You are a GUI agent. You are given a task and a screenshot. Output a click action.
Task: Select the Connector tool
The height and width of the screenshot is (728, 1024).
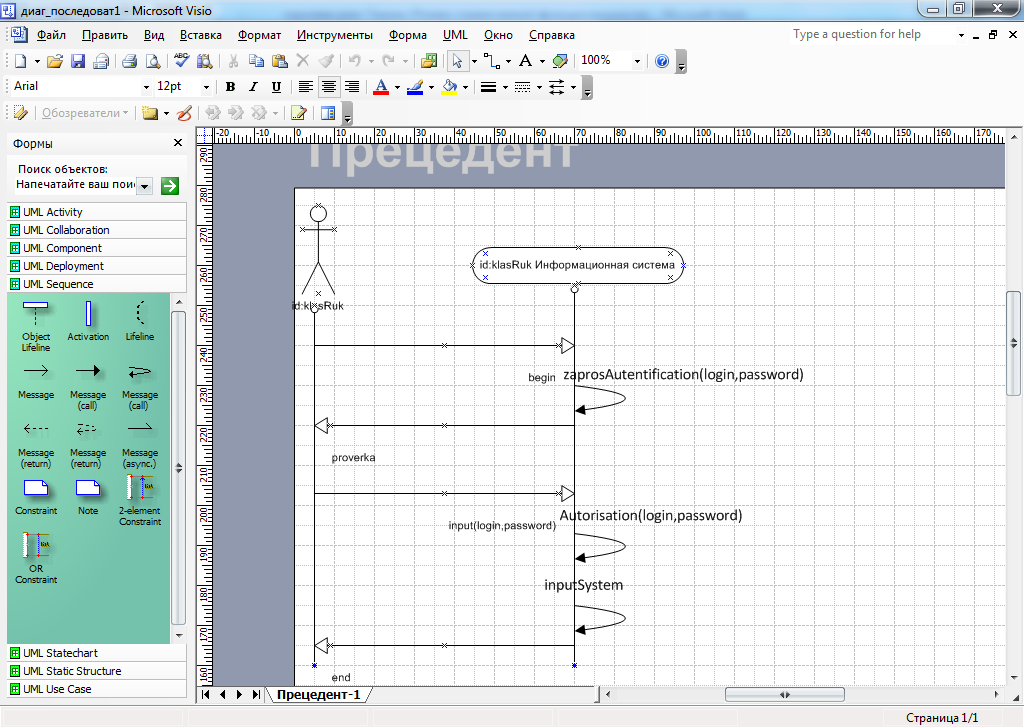492,61
